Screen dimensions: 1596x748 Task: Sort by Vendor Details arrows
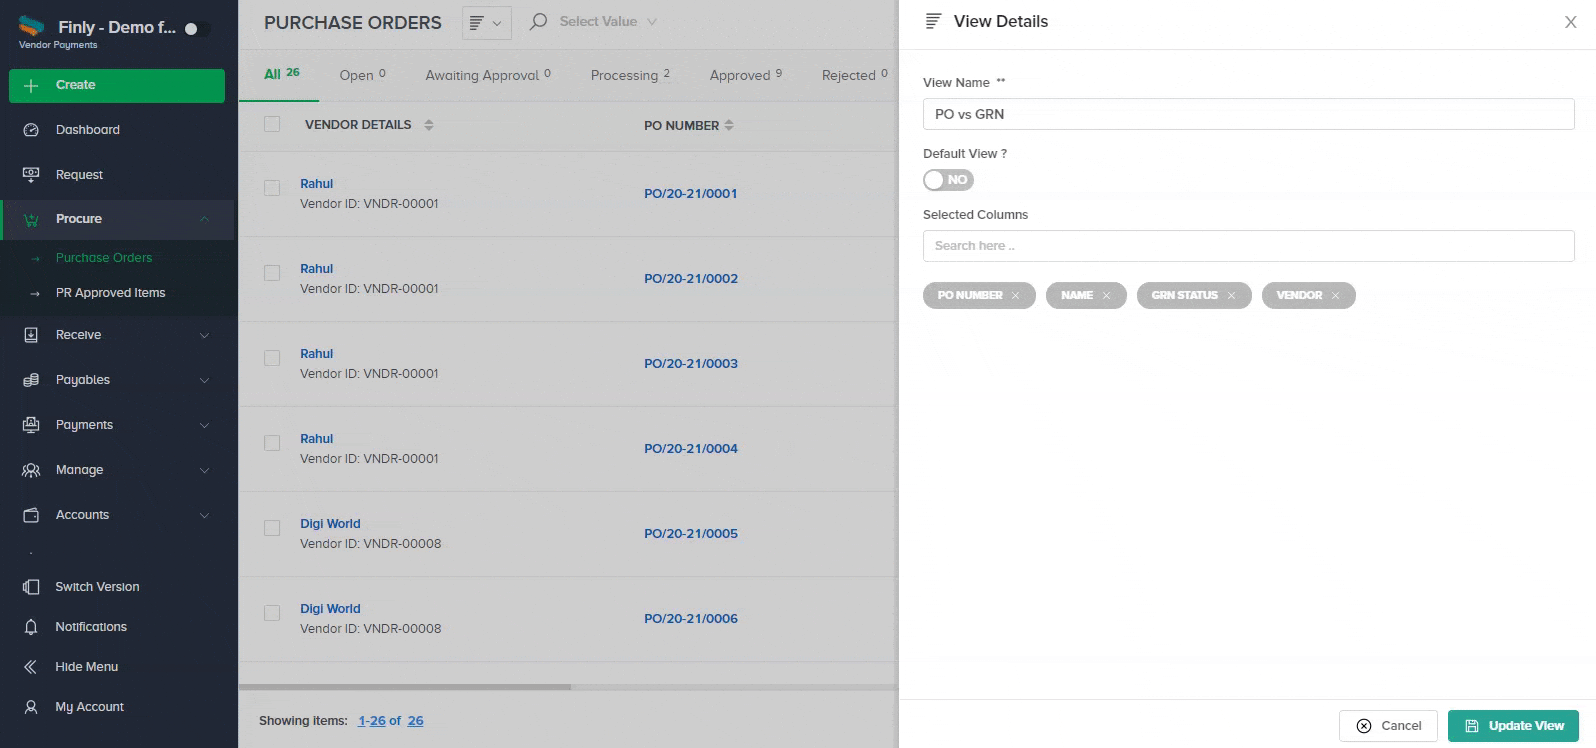tap(429, 125)
